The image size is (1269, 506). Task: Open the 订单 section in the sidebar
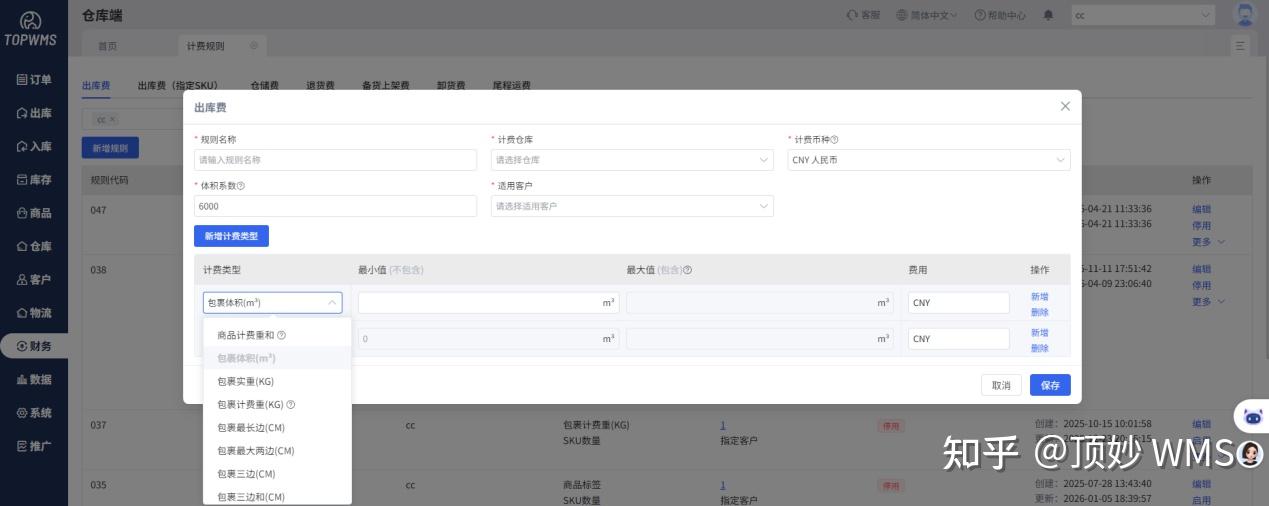click(x=34, y=80)
